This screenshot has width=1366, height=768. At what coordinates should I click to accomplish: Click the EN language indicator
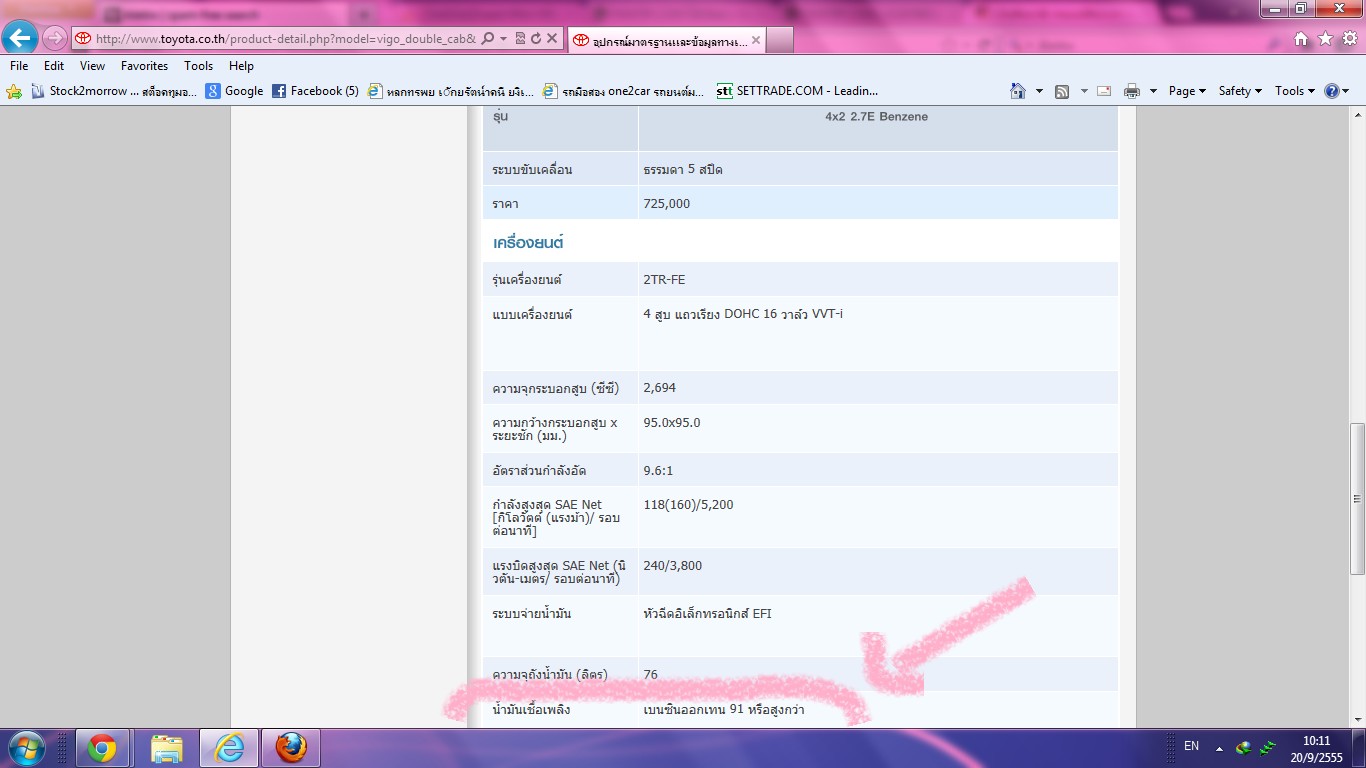(1191, 746)
